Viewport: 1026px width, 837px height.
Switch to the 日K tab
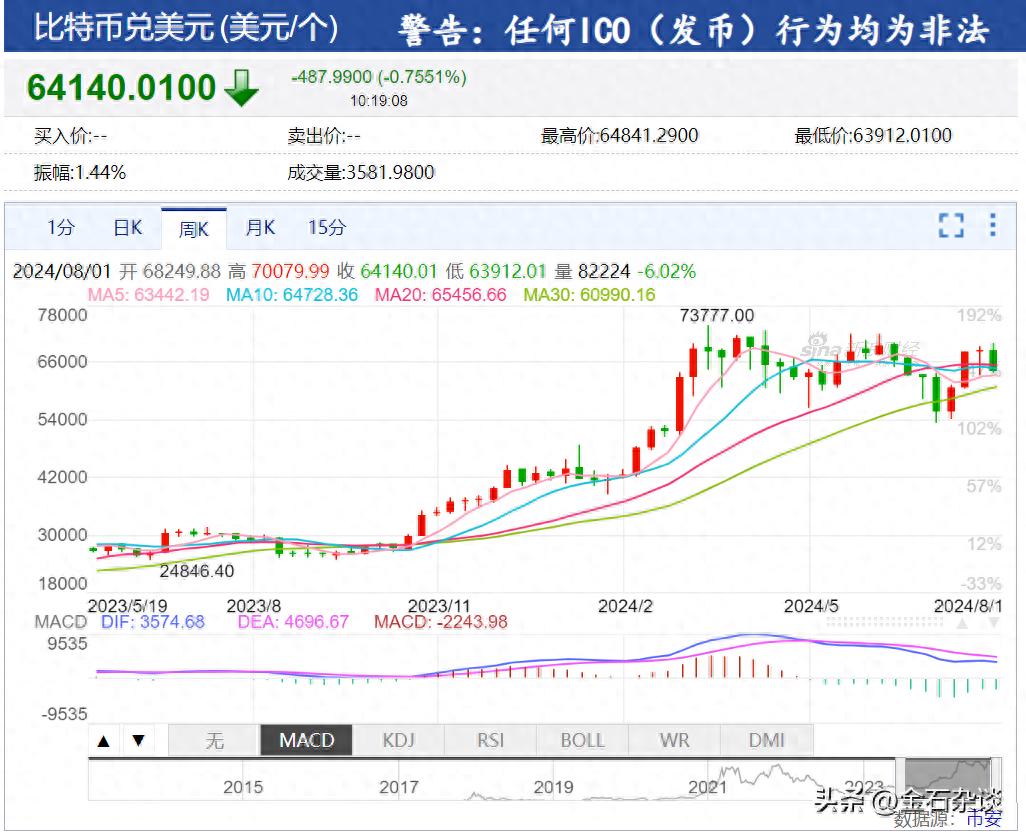click(127, 227)
